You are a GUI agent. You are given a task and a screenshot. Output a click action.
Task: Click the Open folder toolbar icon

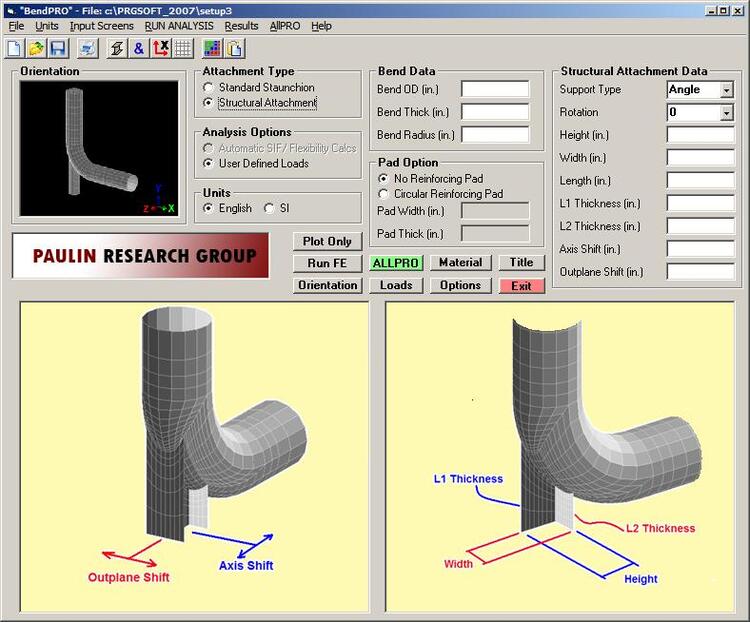[36, 48]
